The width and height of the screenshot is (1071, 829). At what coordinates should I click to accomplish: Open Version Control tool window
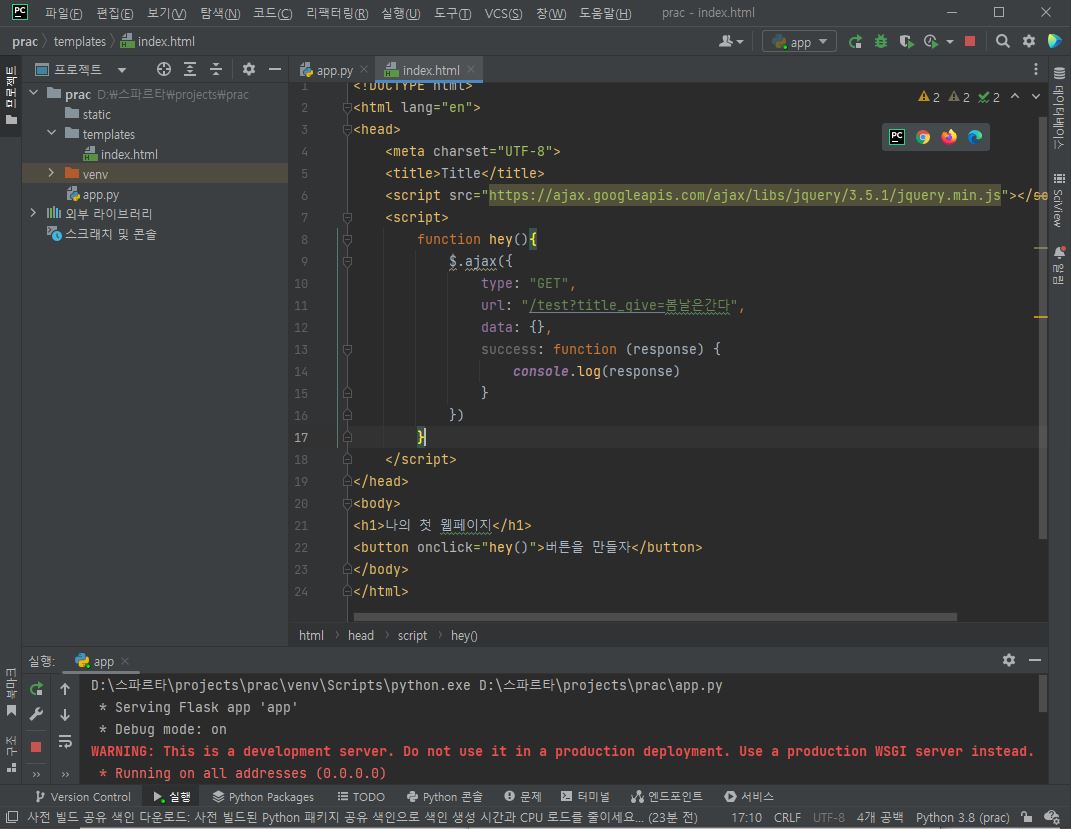(83, 796)
